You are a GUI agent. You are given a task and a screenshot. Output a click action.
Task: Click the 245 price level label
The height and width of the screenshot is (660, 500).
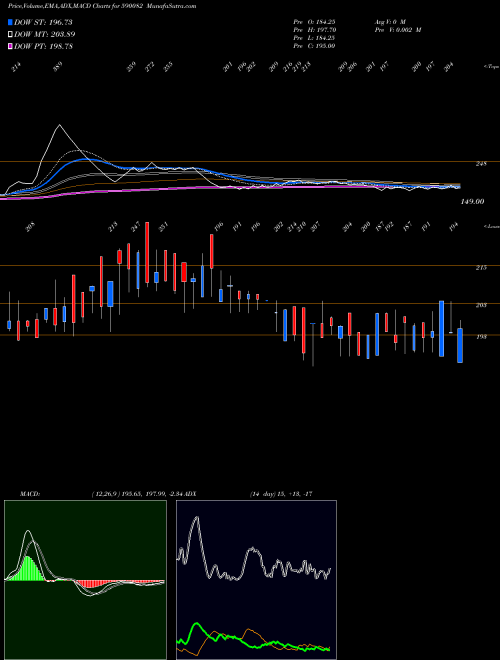(x=481, y=164)
